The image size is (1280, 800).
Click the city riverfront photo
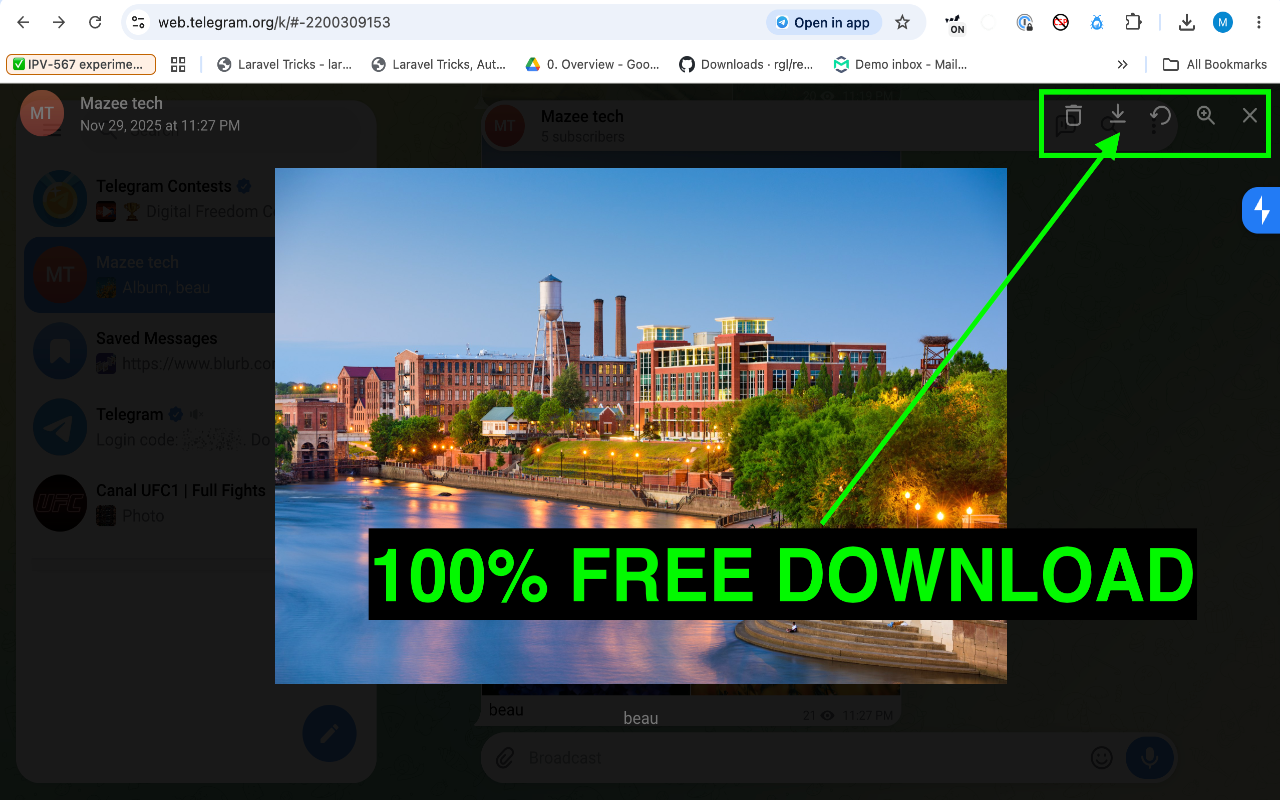[x=641, y=426]
